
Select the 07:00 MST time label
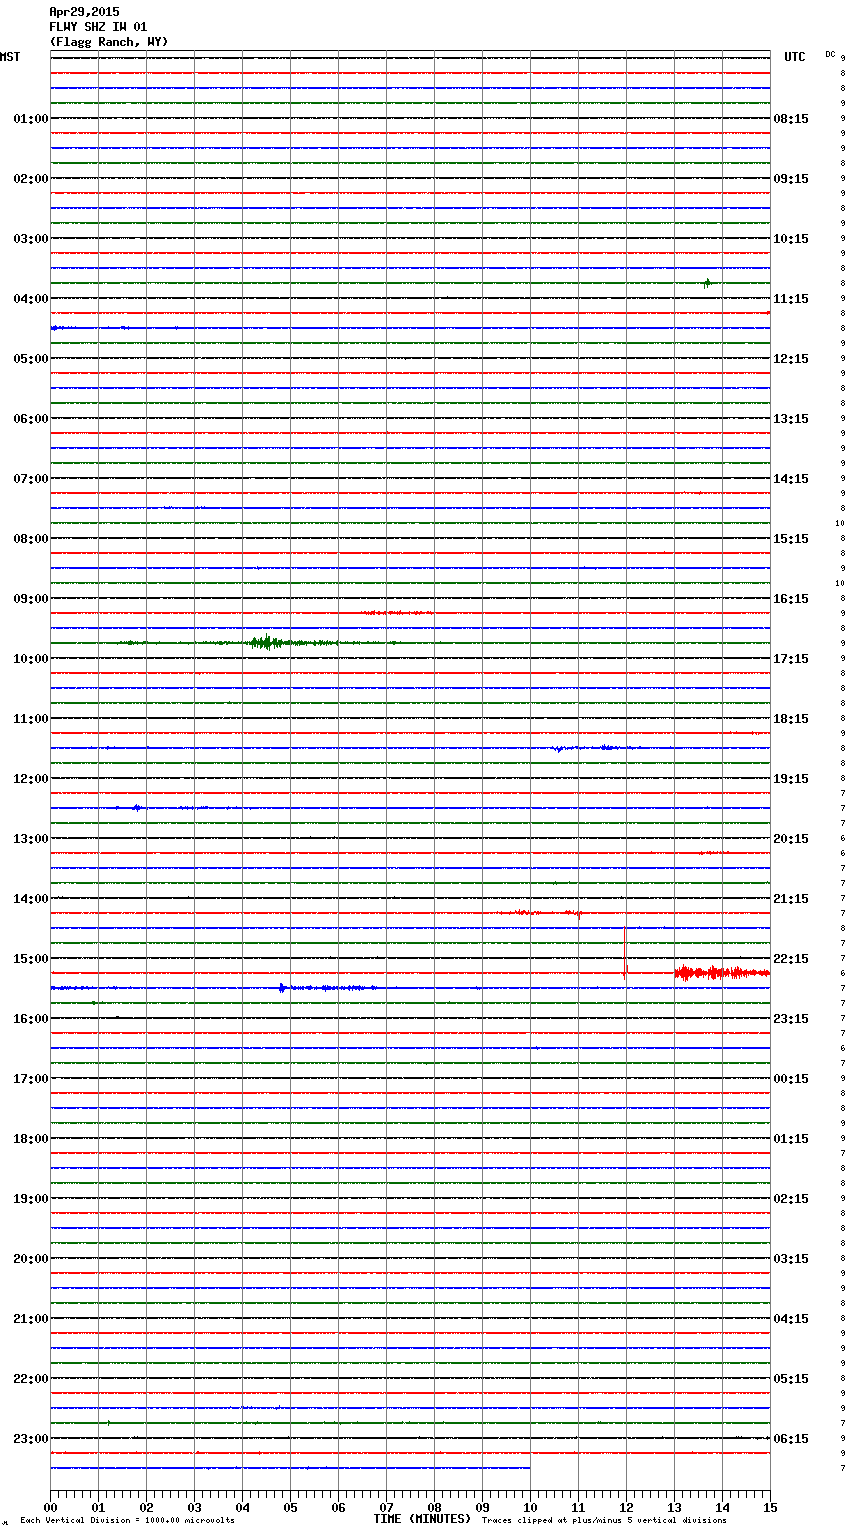click(x=31, y=479)
